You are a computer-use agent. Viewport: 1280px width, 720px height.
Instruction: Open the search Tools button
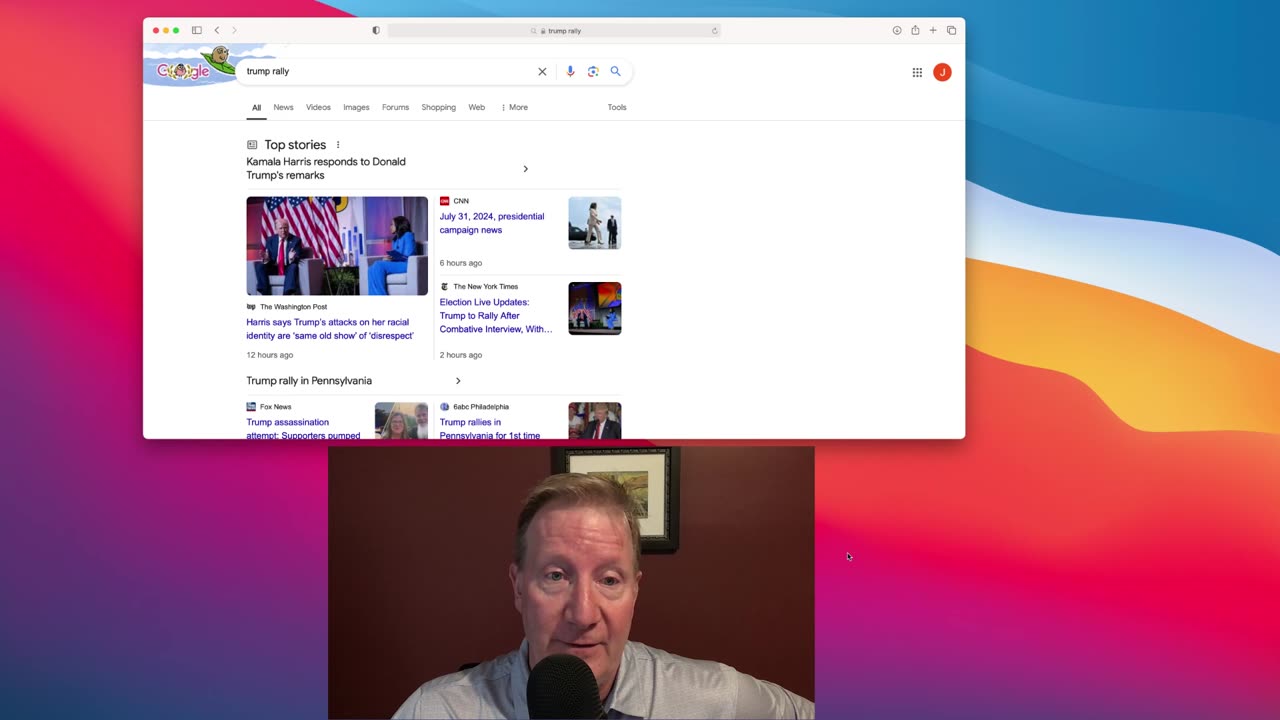(617, 107)
